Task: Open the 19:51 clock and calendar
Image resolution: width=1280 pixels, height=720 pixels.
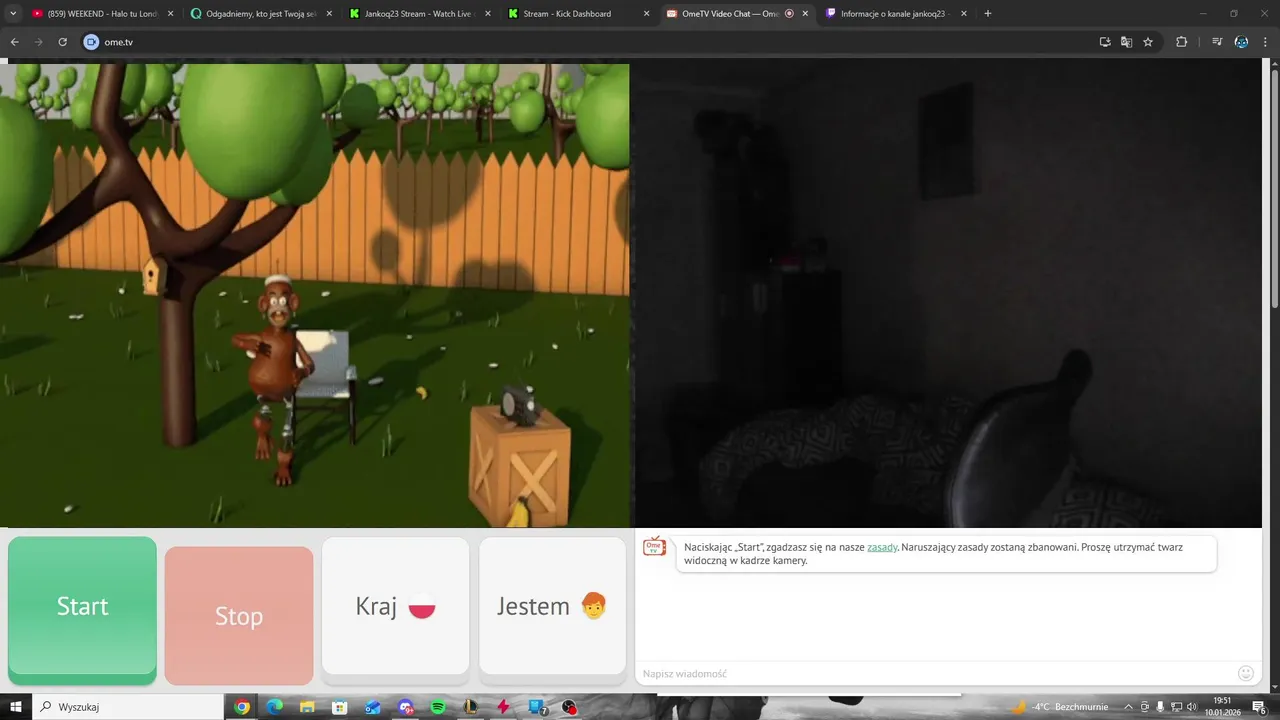Action: click(x=1221, y=707)
